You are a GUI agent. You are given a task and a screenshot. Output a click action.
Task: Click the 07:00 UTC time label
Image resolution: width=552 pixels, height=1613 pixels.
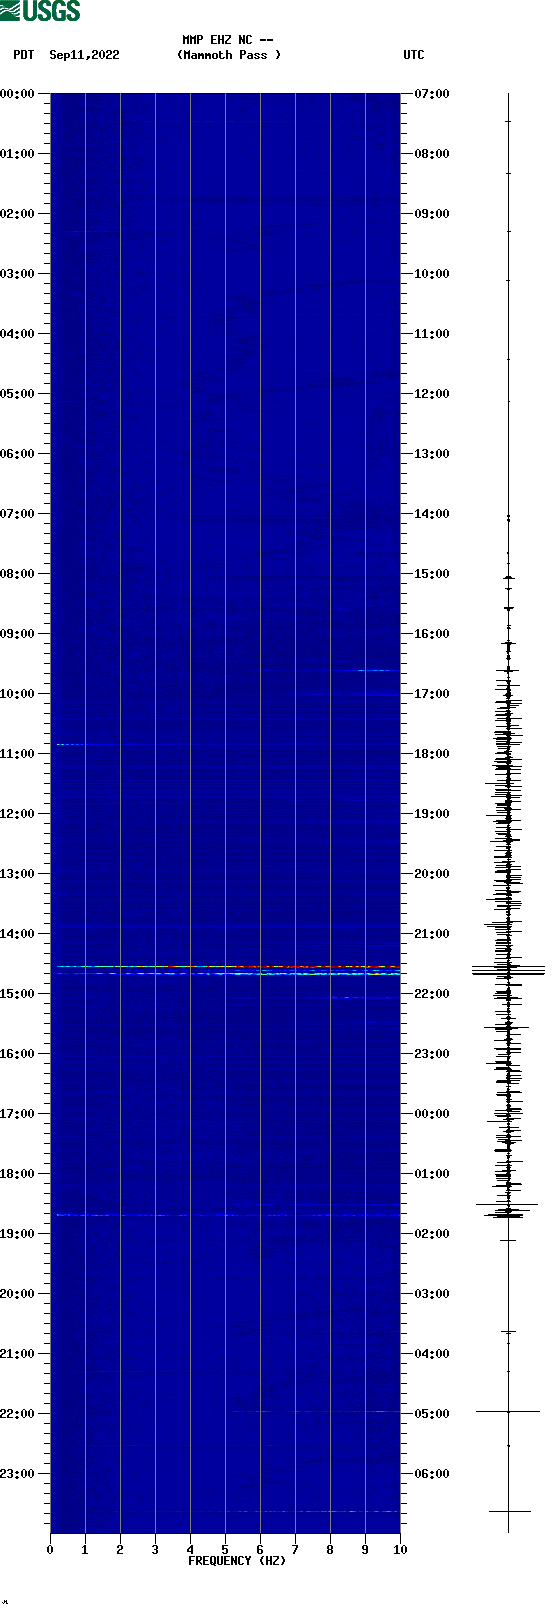[432, 94]
